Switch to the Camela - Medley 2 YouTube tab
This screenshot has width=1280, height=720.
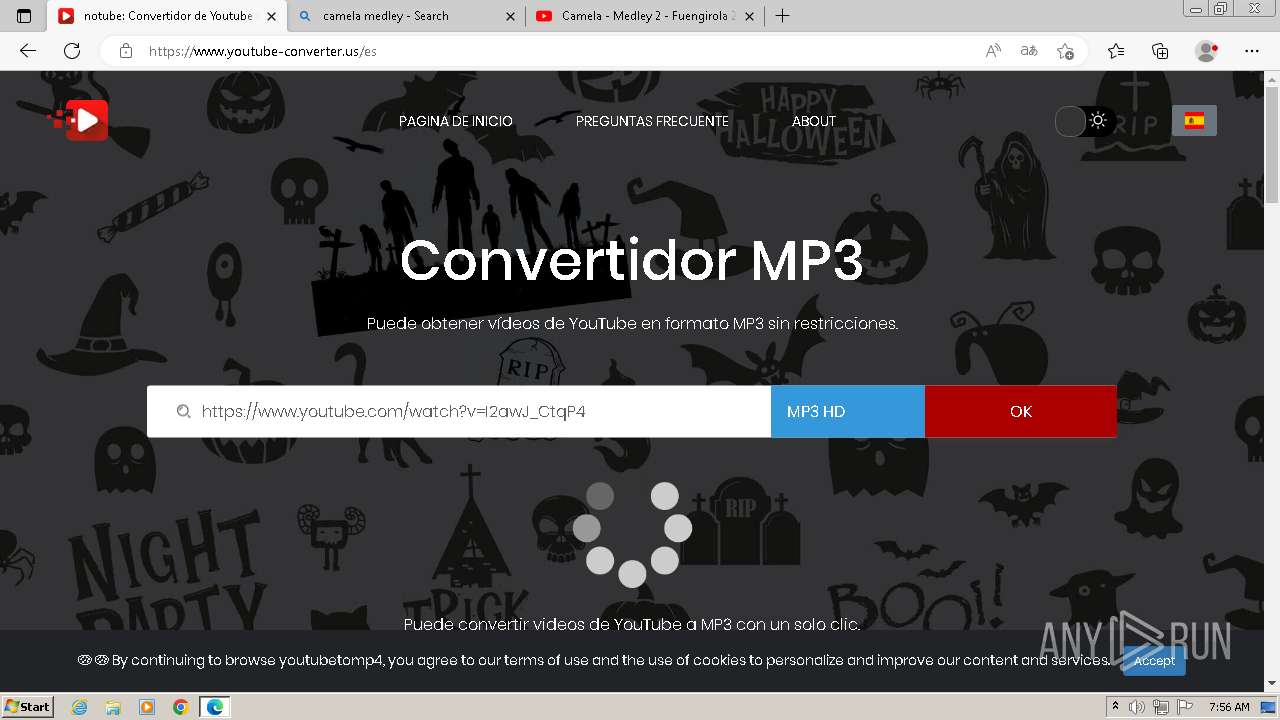645,16
